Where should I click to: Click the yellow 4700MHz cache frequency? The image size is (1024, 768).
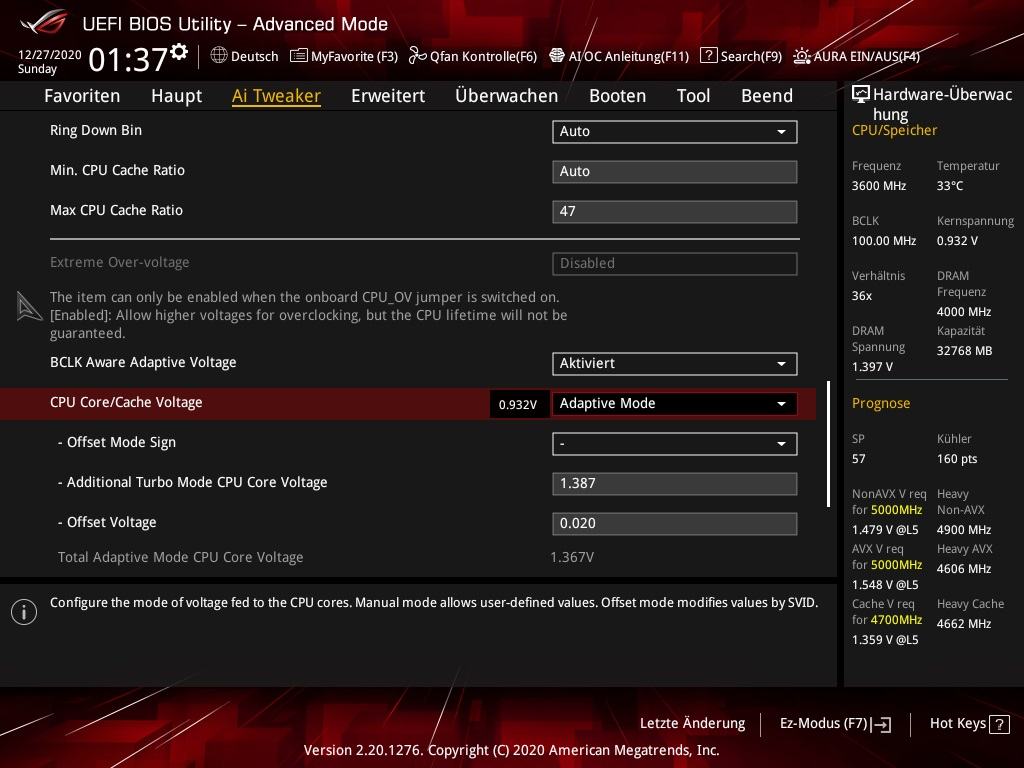click(x=897, y=620)
